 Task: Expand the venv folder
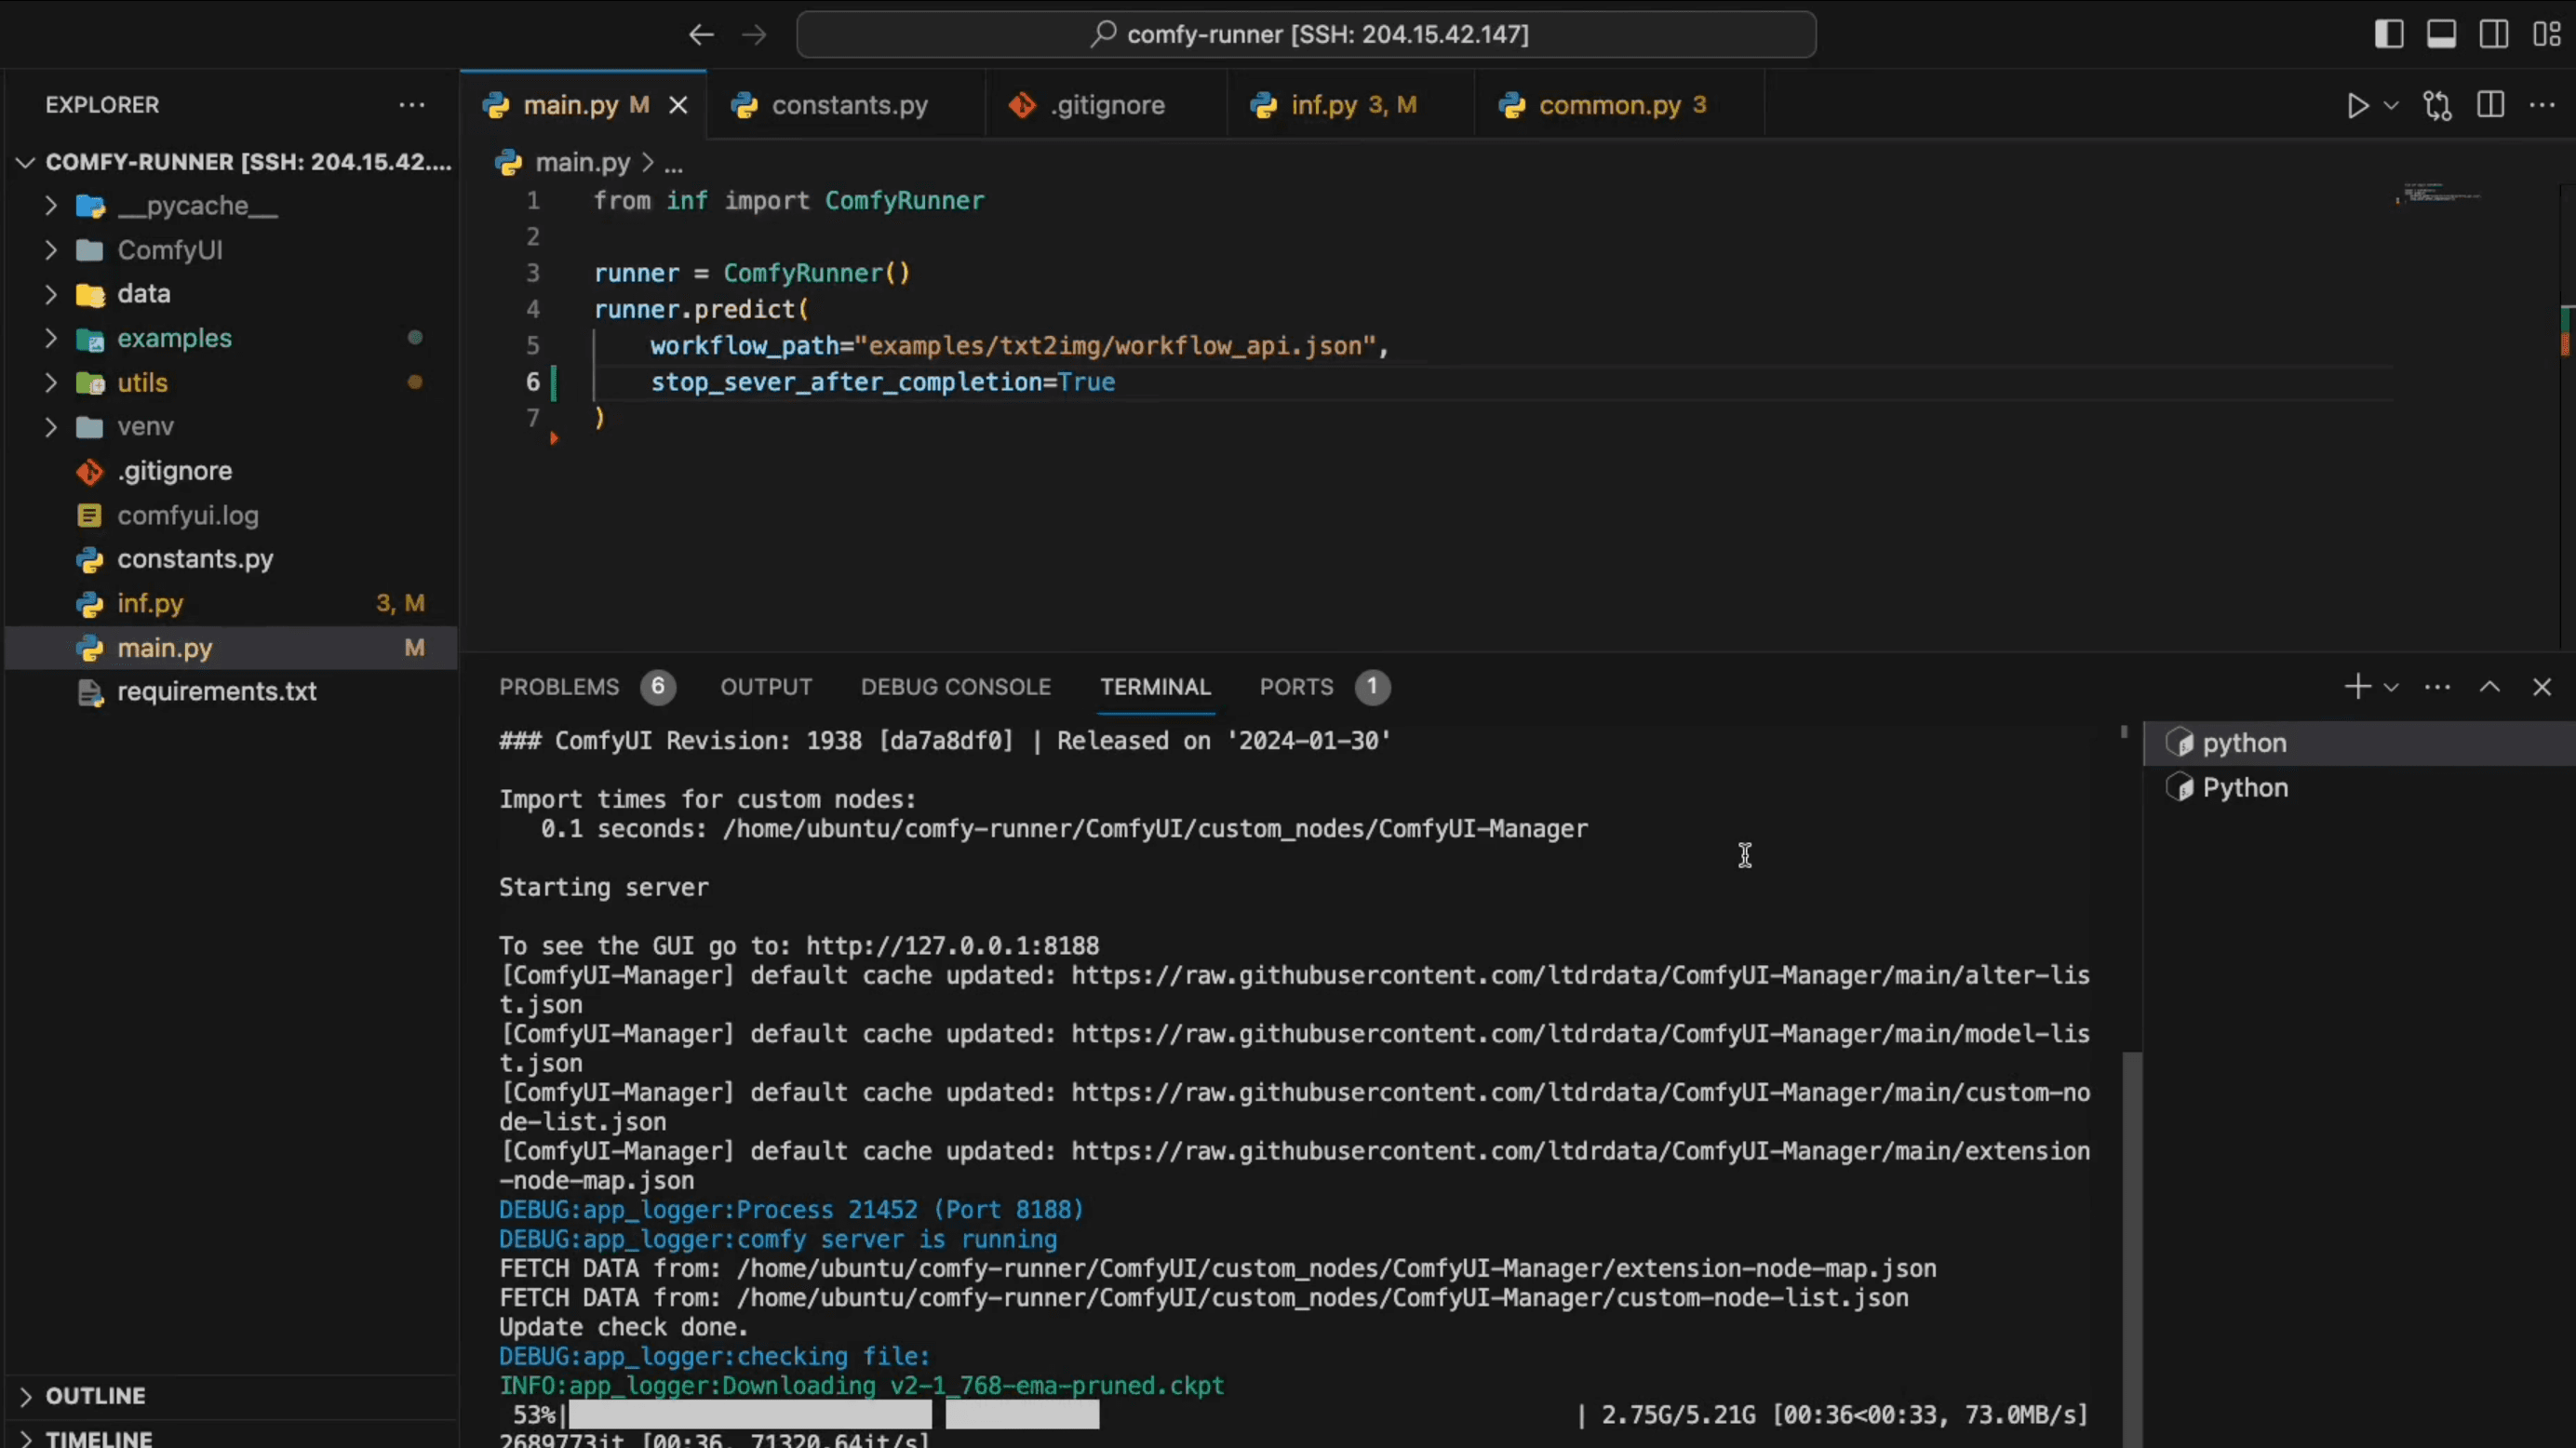231,426
